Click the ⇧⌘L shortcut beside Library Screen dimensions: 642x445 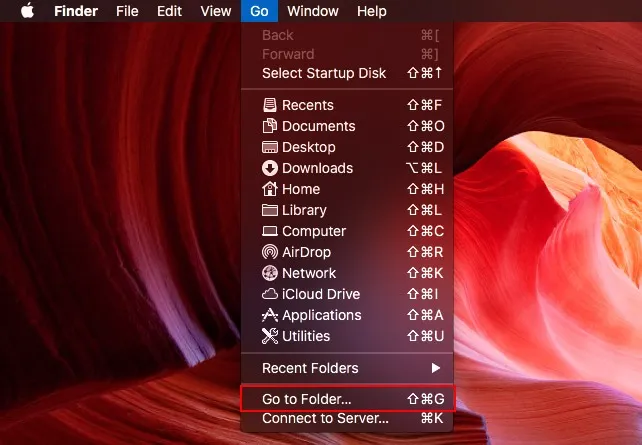point(425,210)
